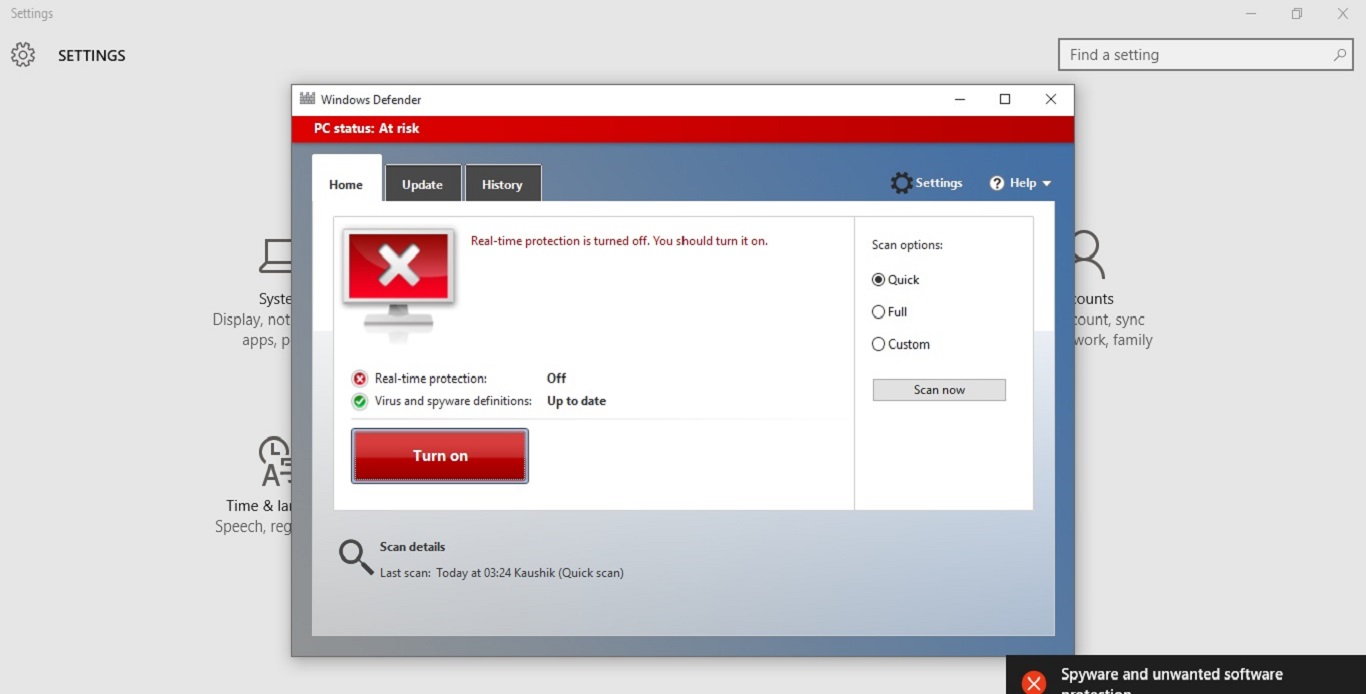
Task: Click the Scan now button
Action: (939, 390)
